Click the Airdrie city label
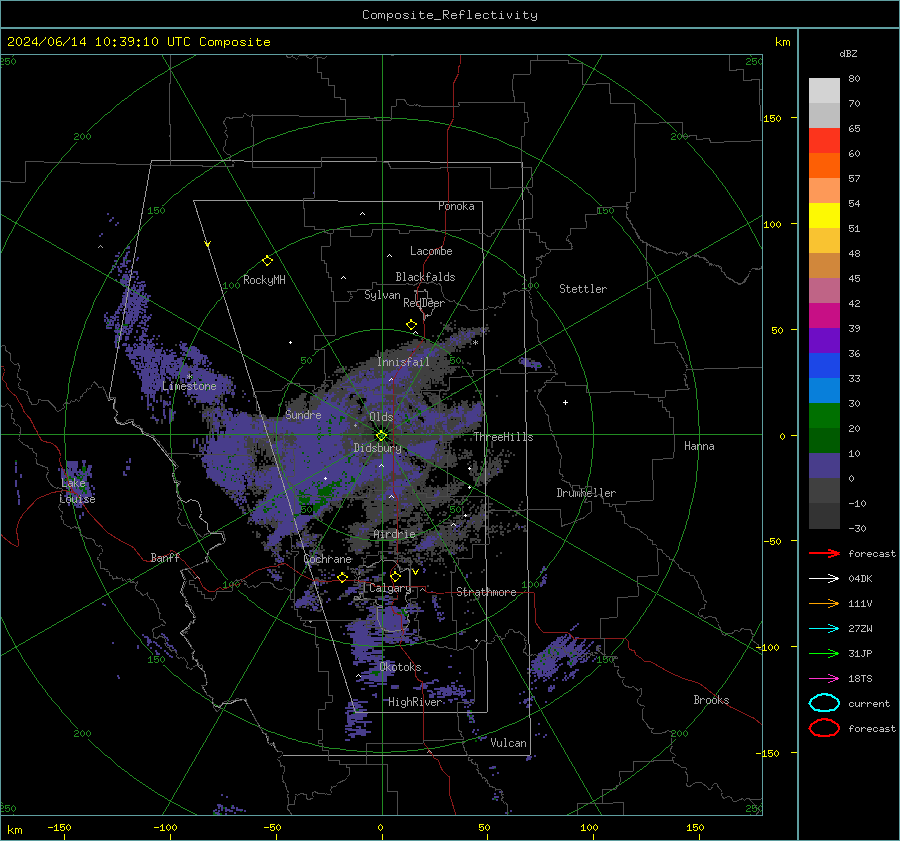 click(x=394, y=534)
